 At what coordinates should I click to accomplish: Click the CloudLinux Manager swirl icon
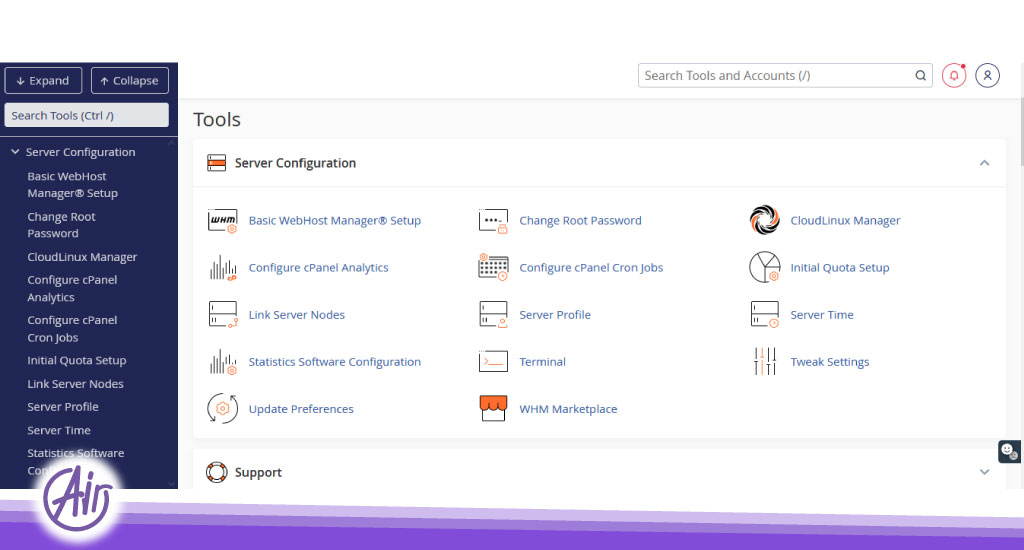click(x=764, y=220)
